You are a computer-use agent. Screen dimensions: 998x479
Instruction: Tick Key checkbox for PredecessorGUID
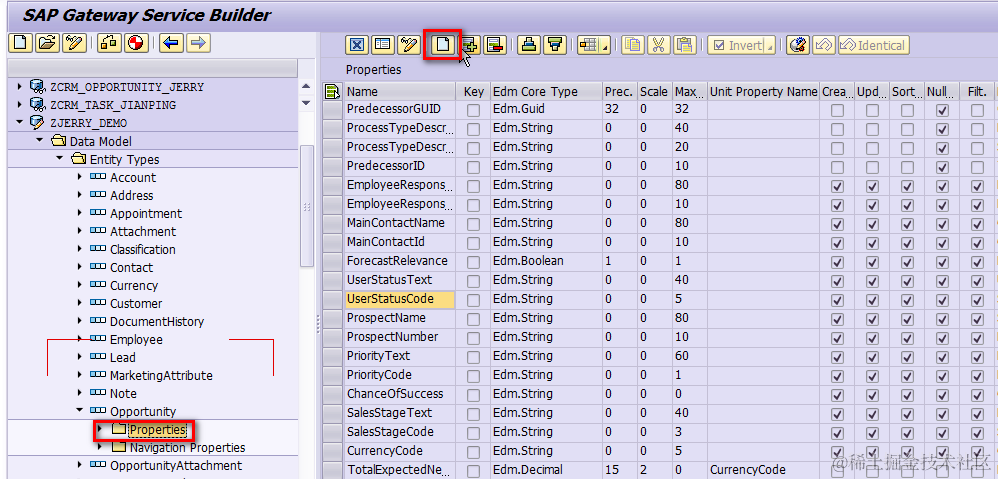473,110
